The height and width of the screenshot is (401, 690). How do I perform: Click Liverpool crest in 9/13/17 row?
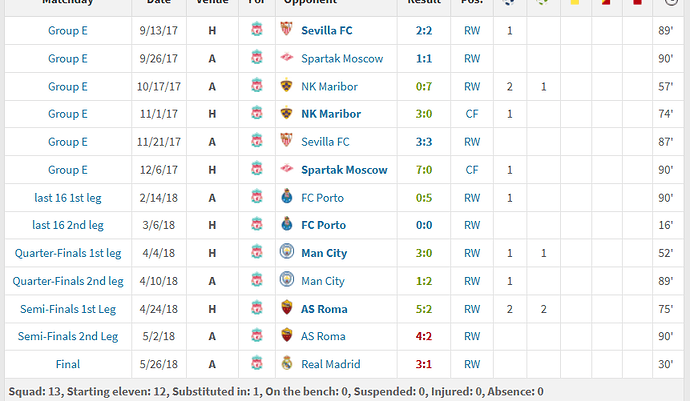tap(257, 29)
